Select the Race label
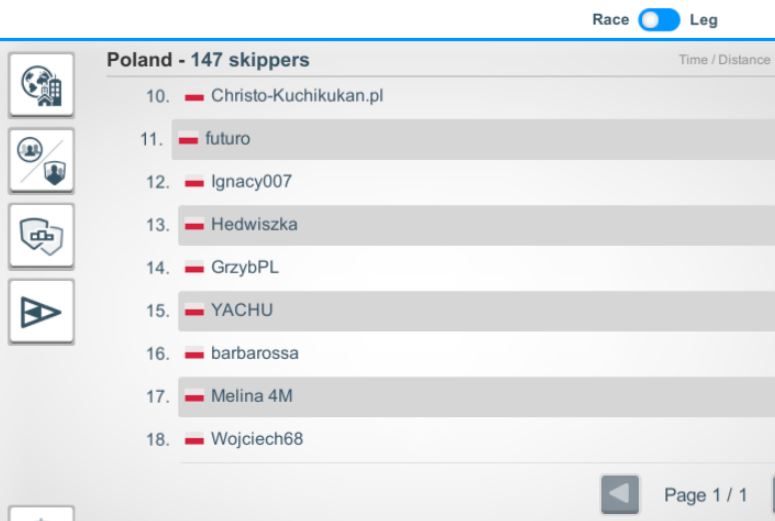The image size is (775, 521). [610, 20]
